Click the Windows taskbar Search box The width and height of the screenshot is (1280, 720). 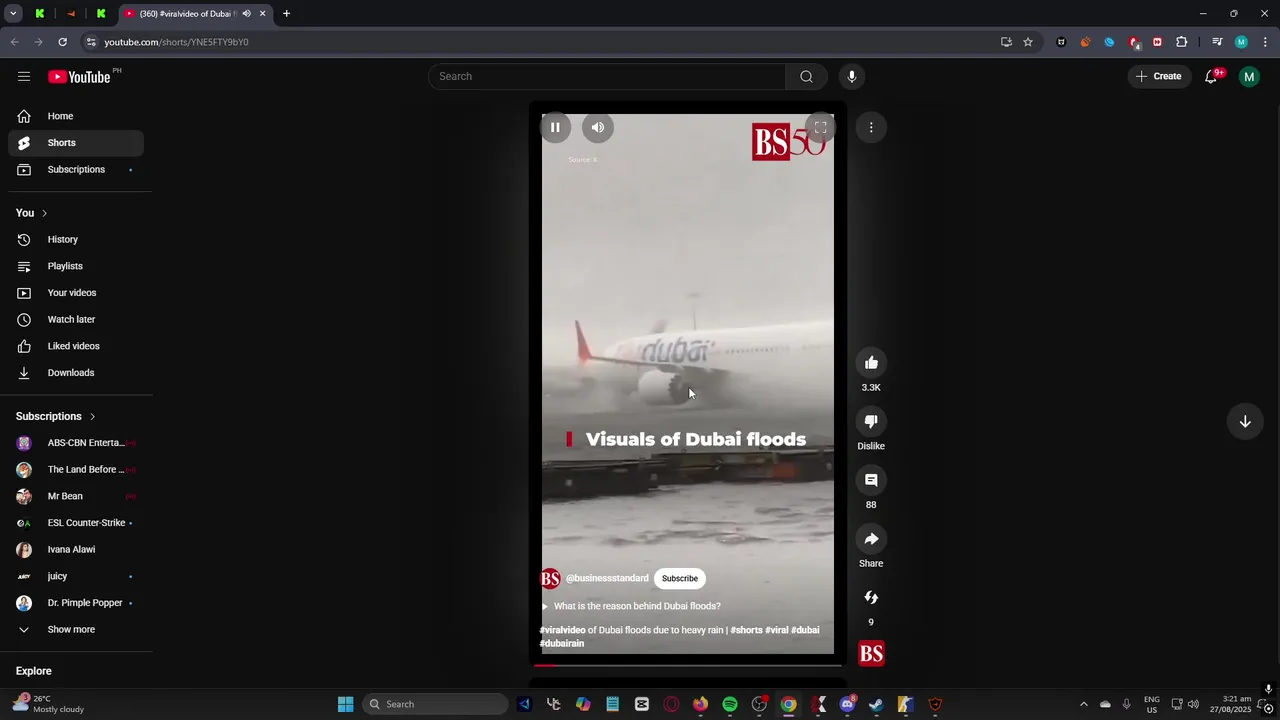tap(435, 704)
